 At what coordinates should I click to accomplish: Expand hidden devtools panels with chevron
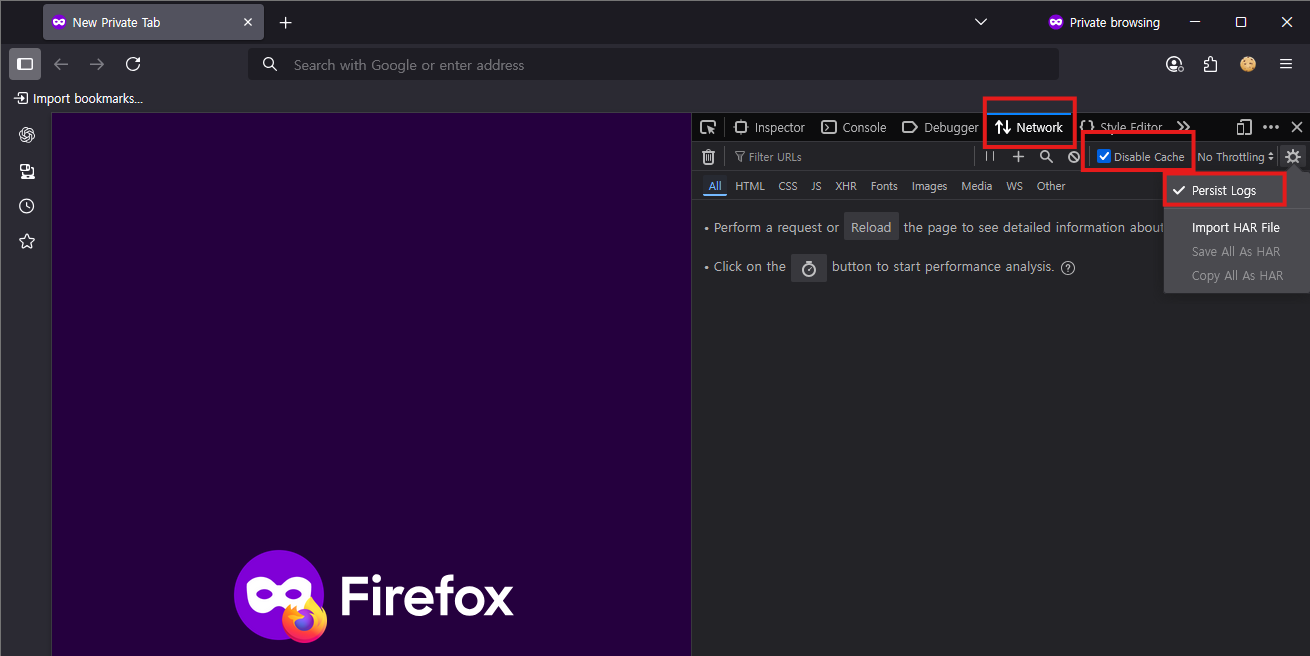tap(1184, 127)
